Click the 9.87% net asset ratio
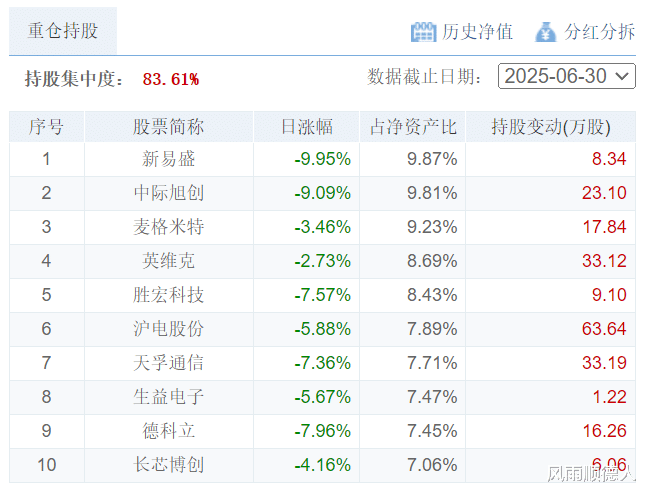This screenshot has height=495, width=646. [x=432, y=159]
